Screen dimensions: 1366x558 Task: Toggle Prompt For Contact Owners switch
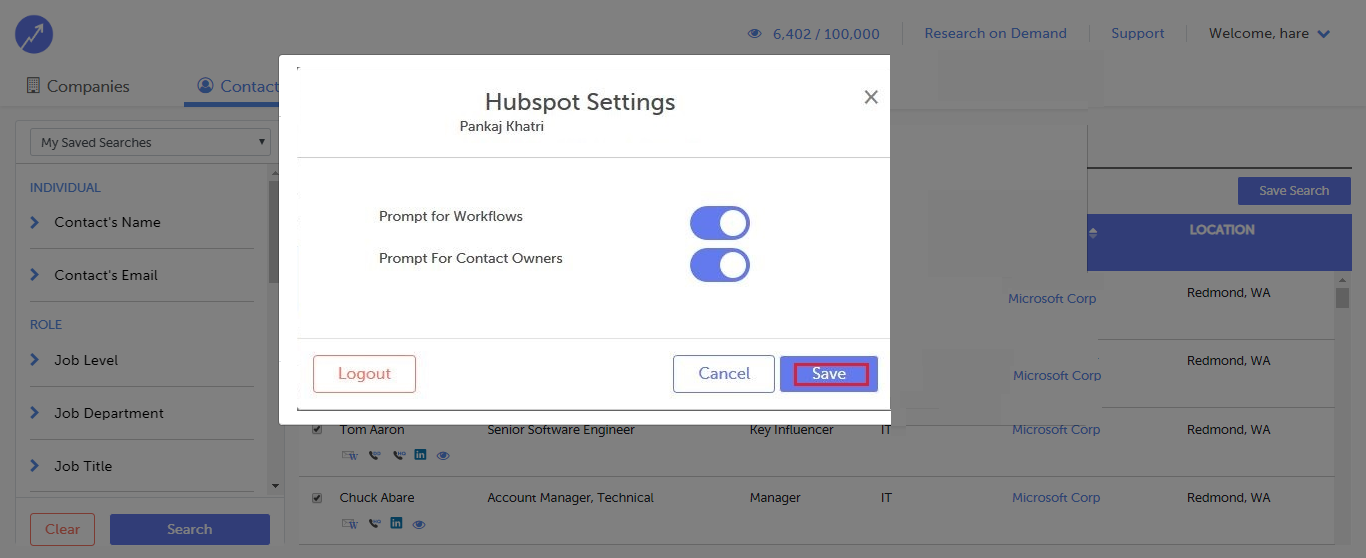tap(720, 265)
